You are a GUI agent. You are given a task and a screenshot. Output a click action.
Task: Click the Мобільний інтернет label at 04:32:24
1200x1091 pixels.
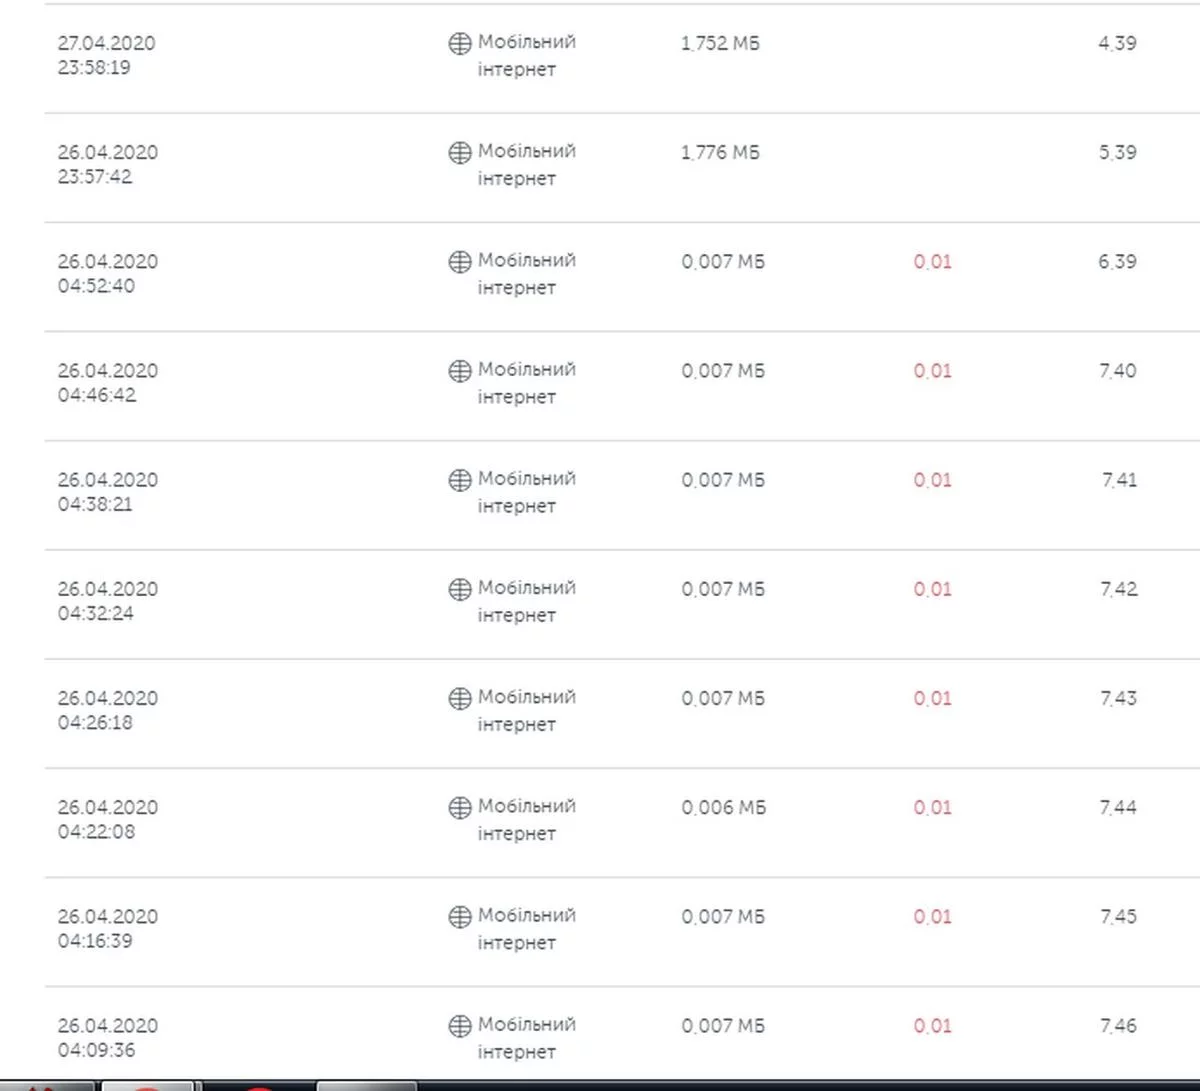(x=526, y=601)
